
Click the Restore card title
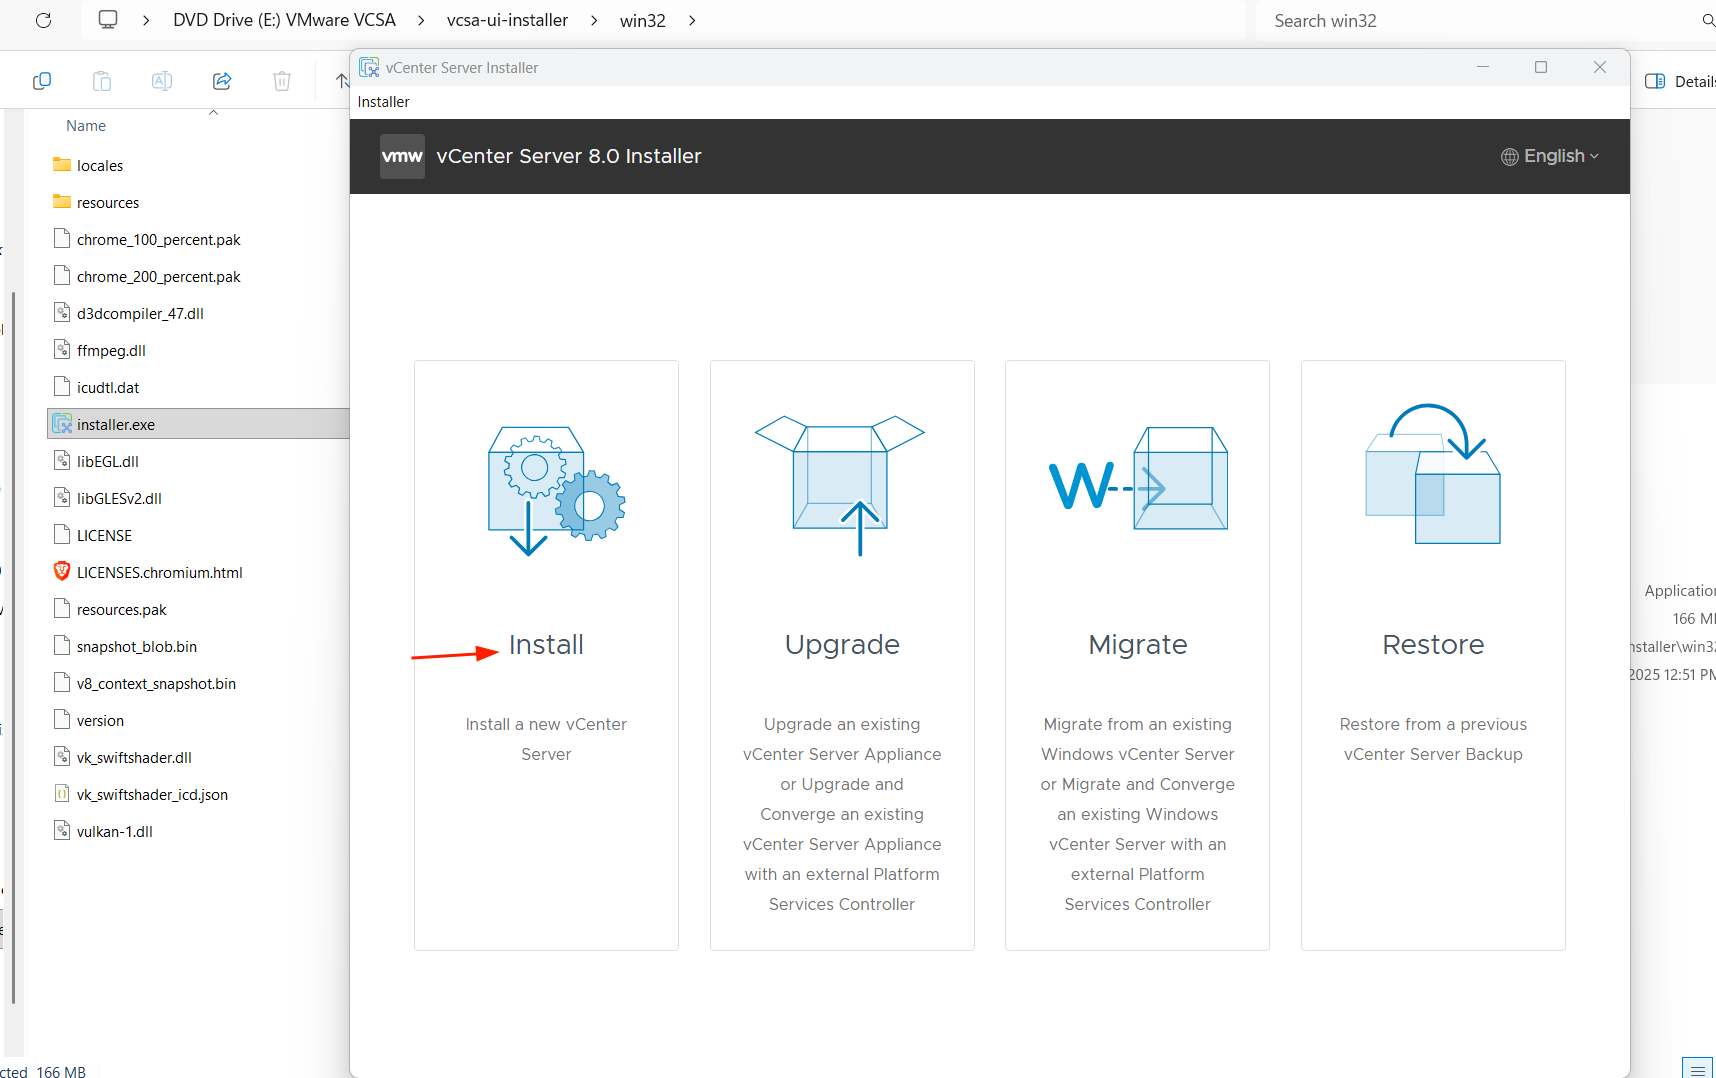(1433, 645)
